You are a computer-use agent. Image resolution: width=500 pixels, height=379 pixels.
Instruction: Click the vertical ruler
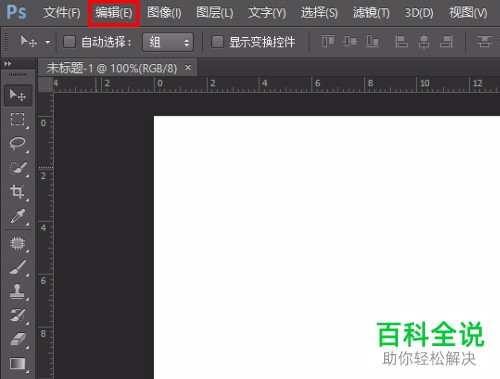tap(45, 235)
